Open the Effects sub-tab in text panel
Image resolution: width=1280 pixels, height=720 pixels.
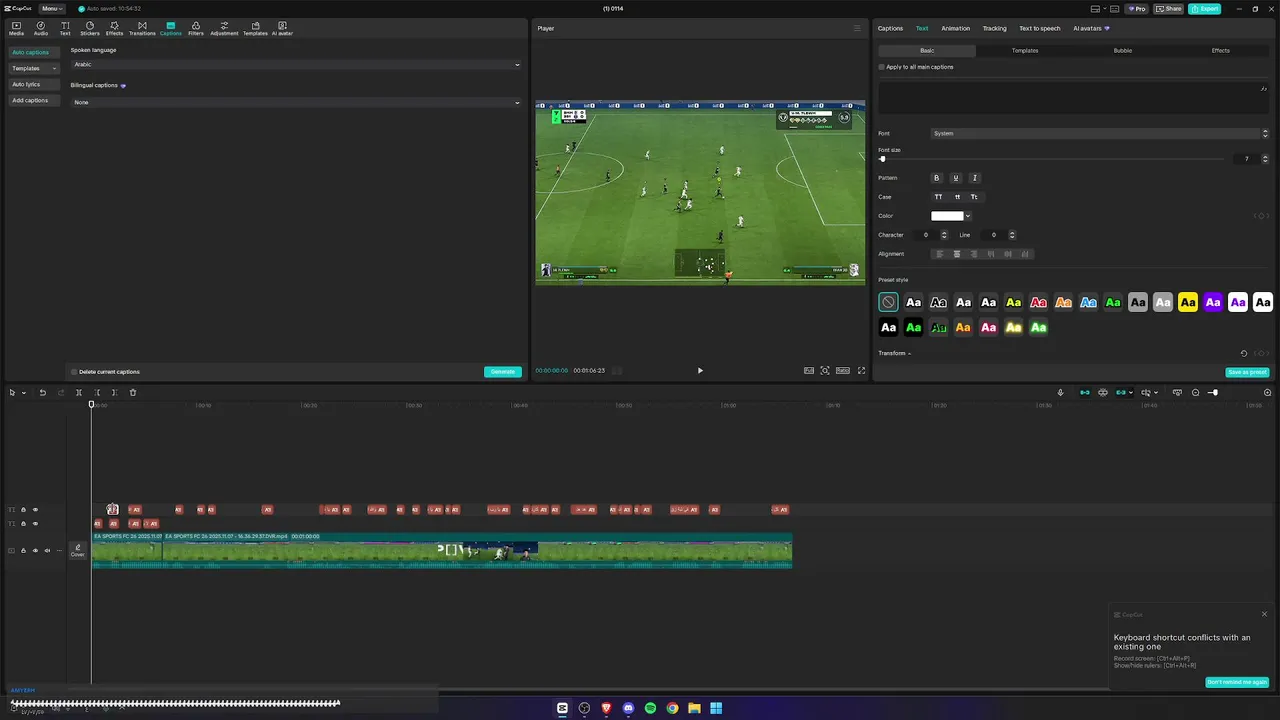(x=1221, y=50)
